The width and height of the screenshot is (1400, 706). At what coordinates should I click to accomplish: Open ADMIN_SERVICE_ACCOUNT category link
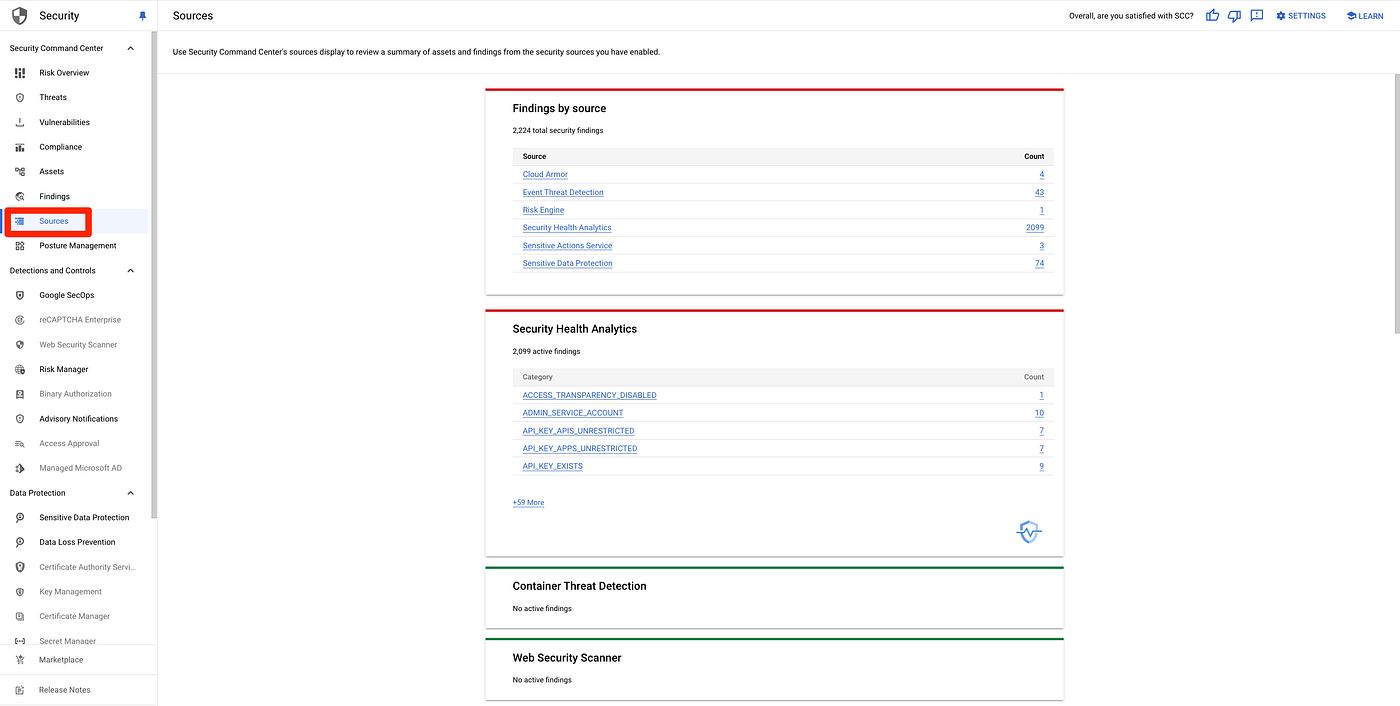[x=573, y=413]
